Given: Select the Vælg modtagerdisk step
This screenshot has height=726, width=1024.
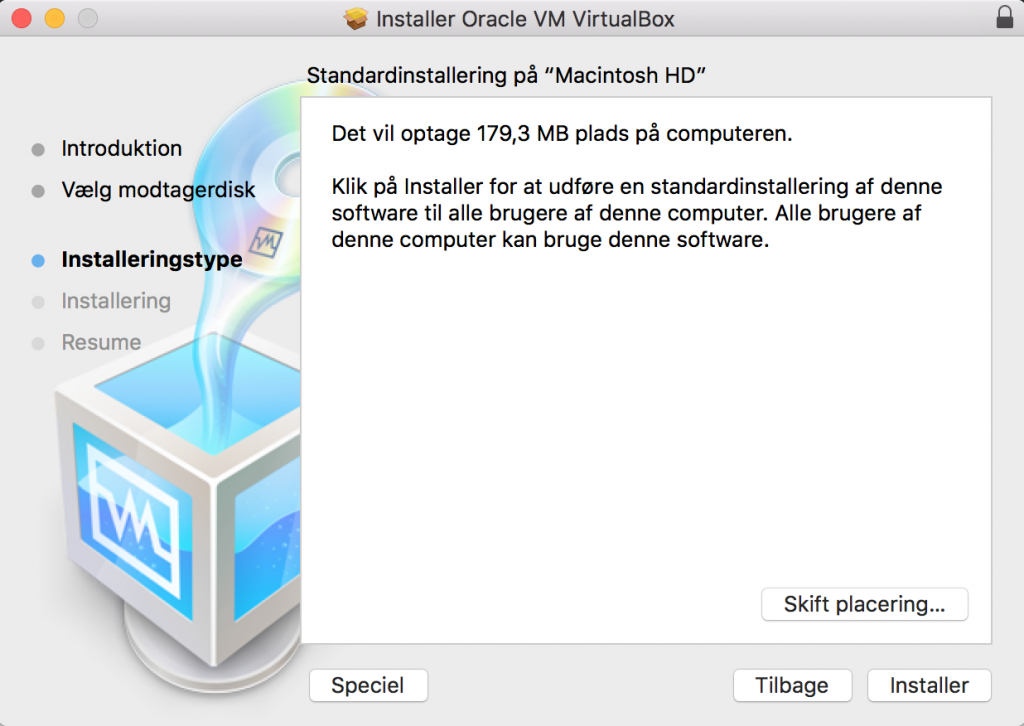Looking at the screenshot, I should tap(158, 190).
